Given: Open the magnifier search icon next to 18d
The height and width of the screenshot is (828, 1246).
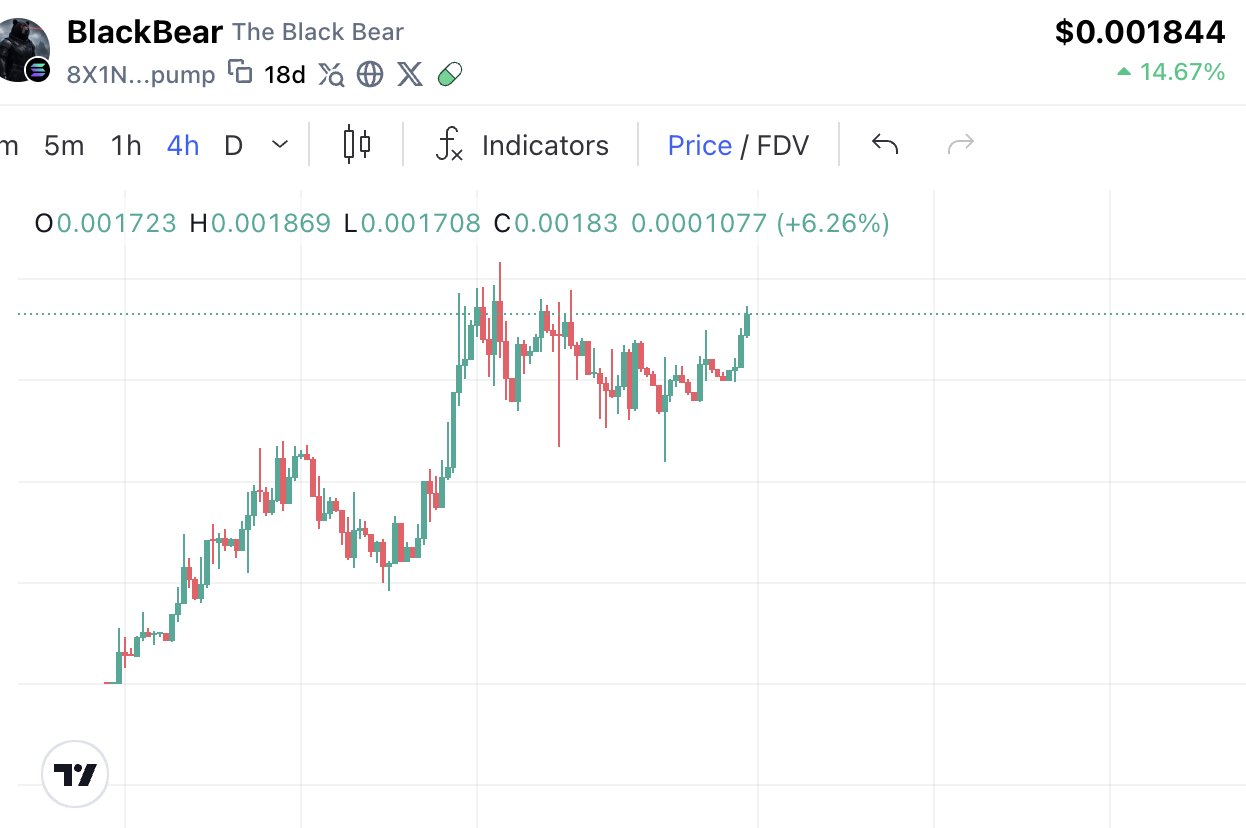Looking at the screenshot, I should coord(331,74).
